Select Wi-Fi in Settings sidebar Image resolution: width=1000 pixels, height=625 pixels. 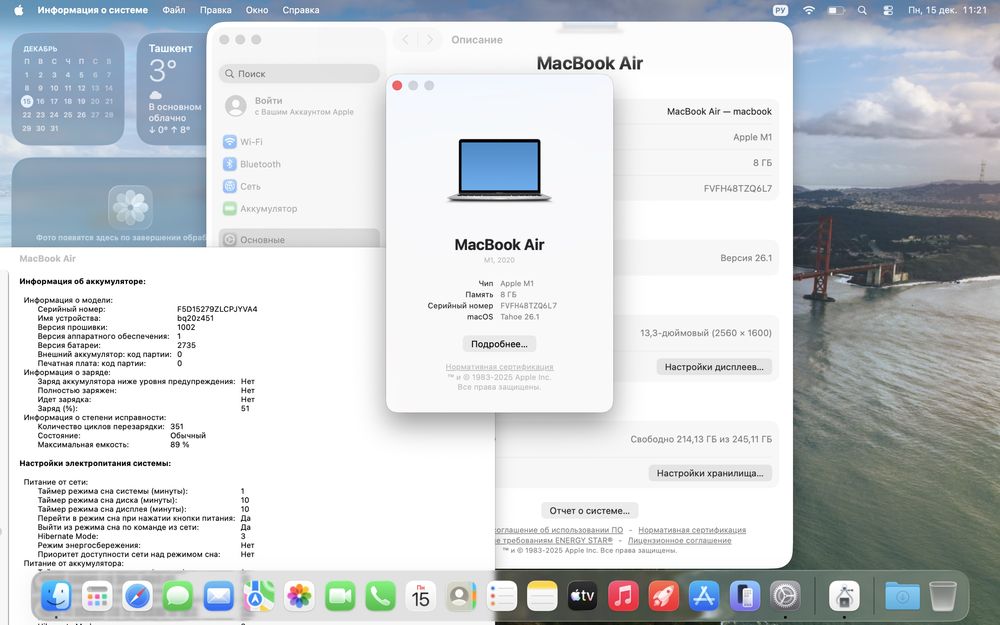tap(299, 142)
